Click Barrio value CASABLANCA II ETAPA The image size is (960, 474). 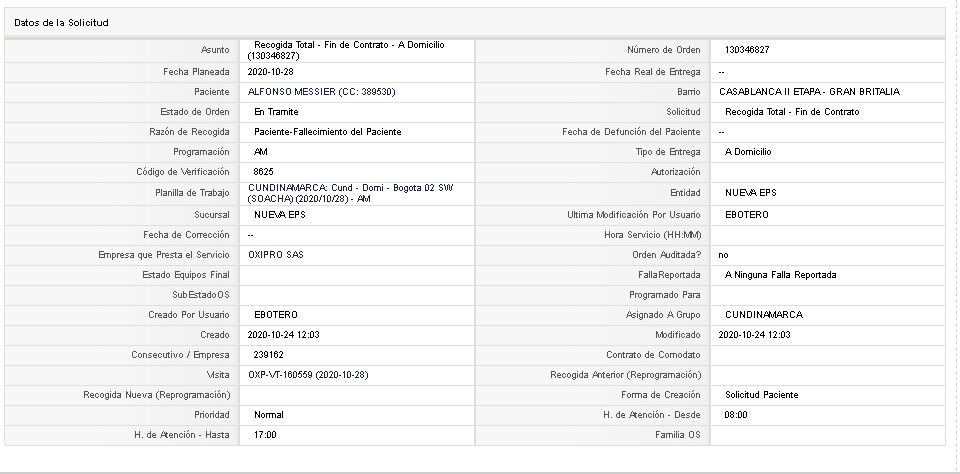pyautogui.click(x=809, y=92)
